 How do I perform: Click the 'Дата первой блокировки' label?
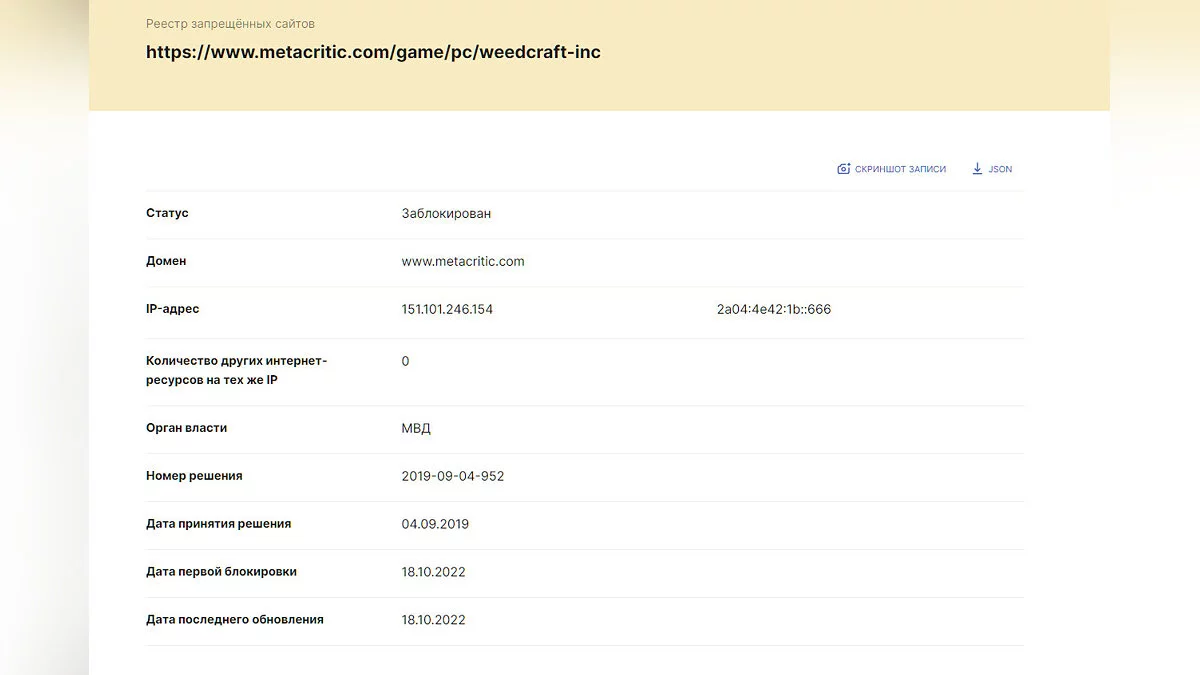coord(221,572)
